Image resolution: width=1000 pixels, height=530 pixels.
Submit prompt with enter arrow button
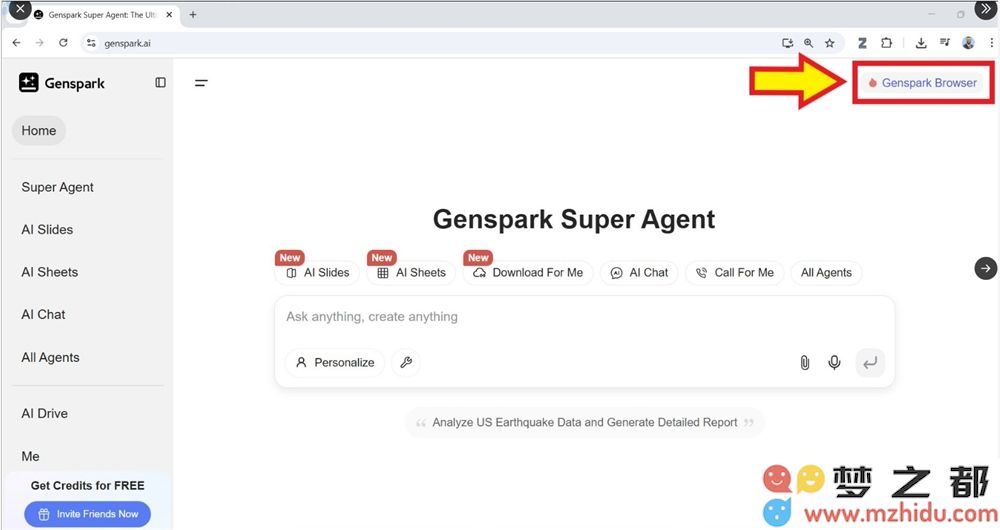coord(870,363)
